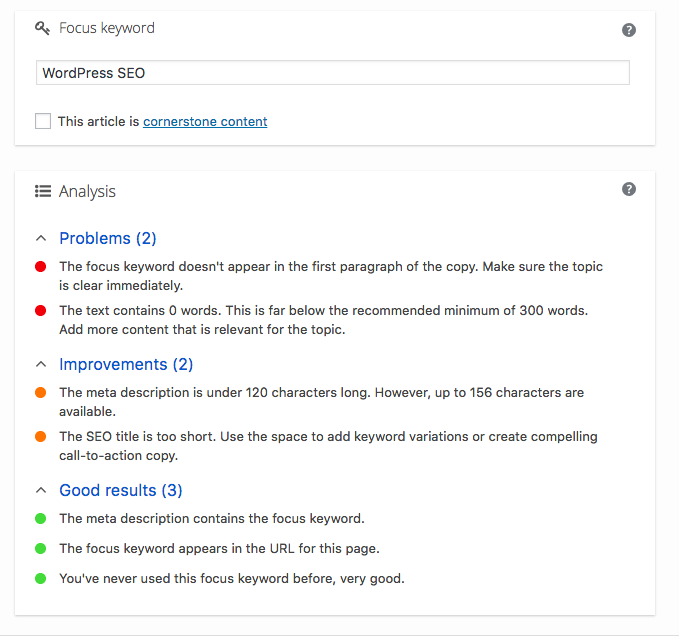The image size is (679, 636).
Task: Select text 'You've never used this focus keyword before'
Action: [x=197, y=578]
